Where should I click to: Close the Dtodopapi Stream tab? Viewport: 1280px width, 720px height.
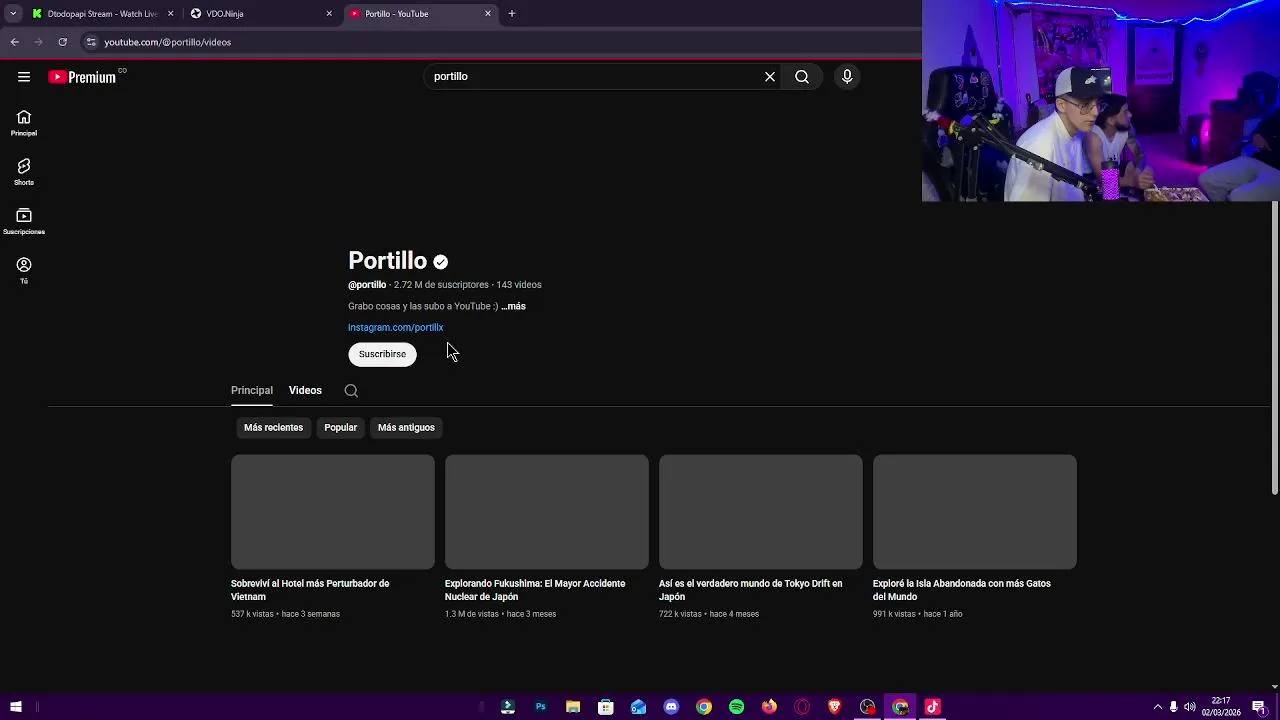171,14
